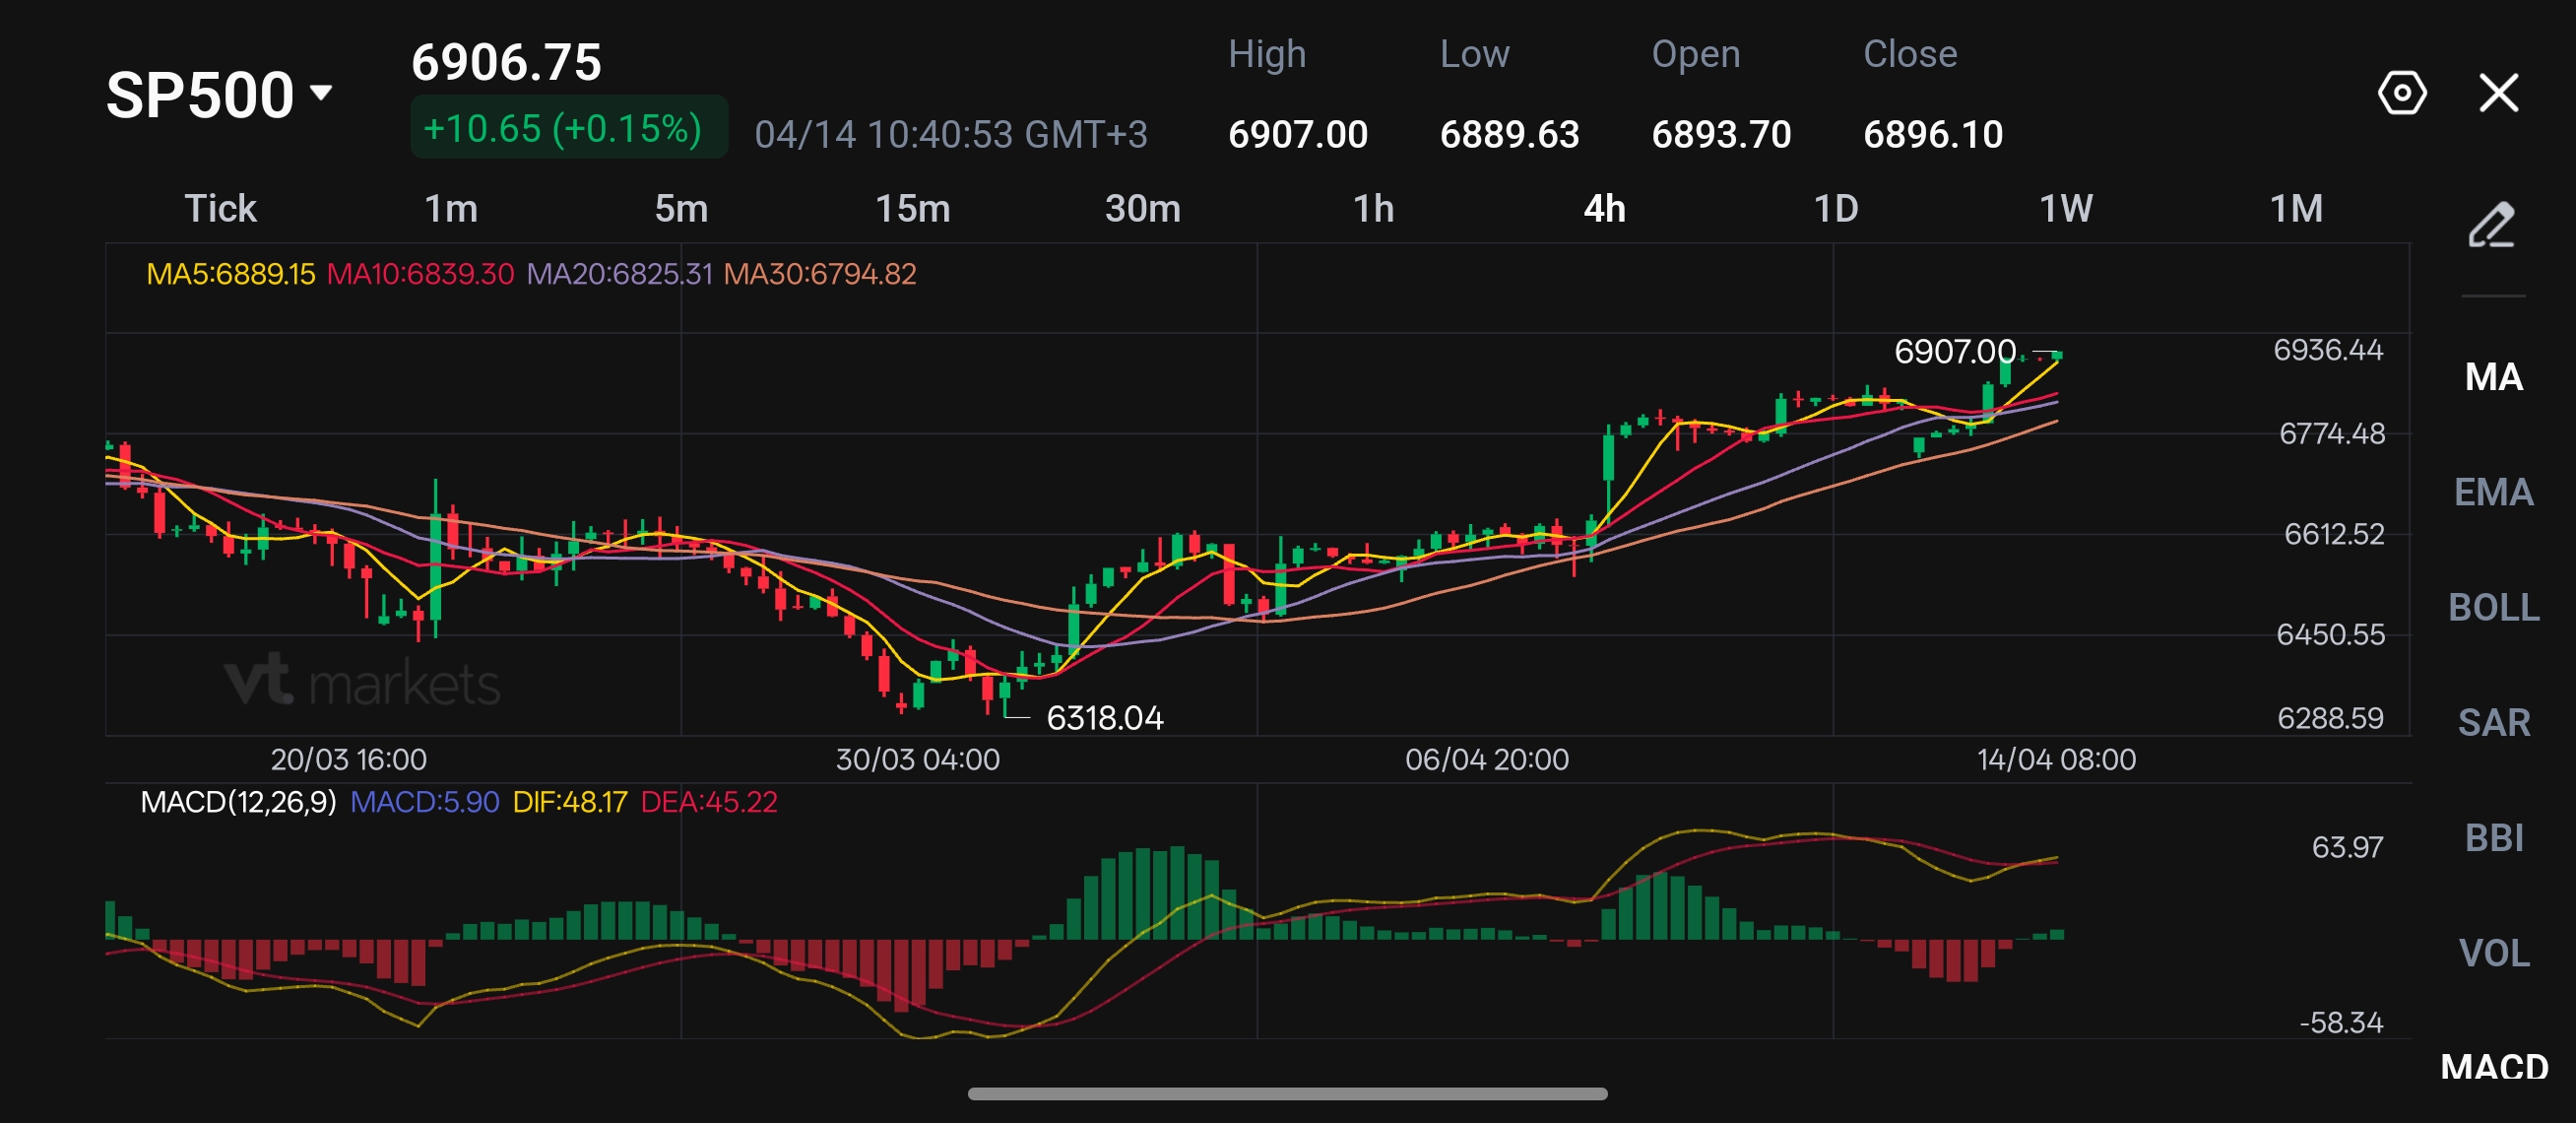This screenshot has height=1123, width=2576.
Task: Select the 15m timeframe
Action: pyautogui.click(x=912, y=209)
